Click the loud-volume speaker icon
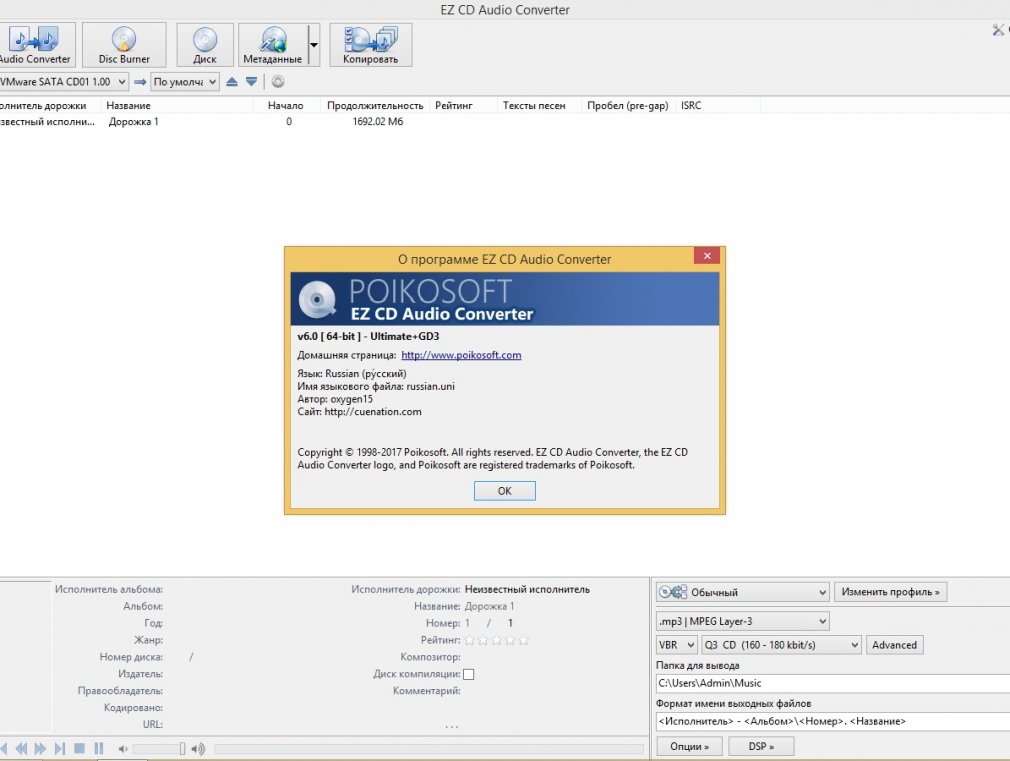 (x=198, y=749)
